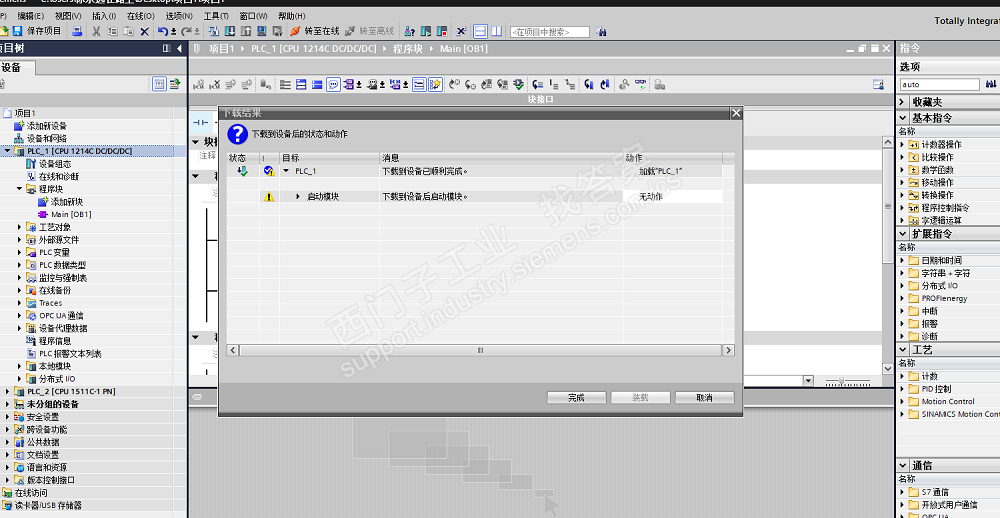Click the Paste icon in main toolbar
Image resolution: width=1000 pixels, height=518 pixels.
[128, 31]
